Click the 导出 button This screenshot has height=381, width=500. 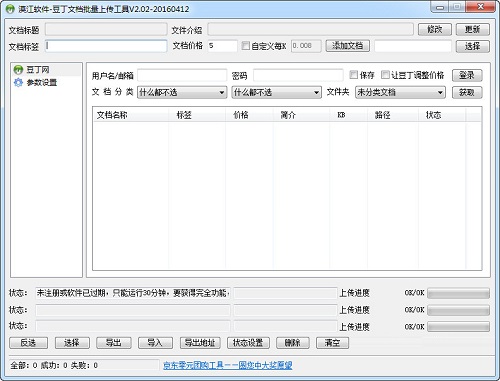[114, 343]
